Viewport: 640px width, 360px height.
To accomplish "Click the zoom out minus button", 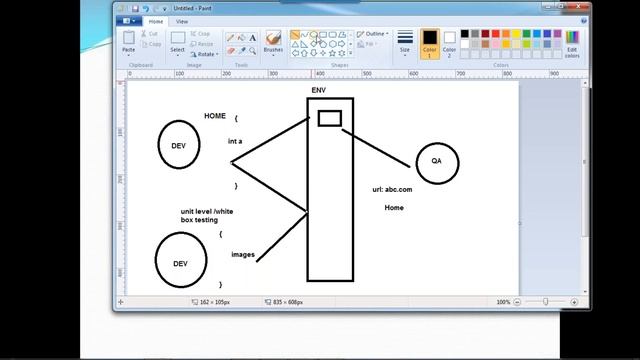I will tap(517, 302).
